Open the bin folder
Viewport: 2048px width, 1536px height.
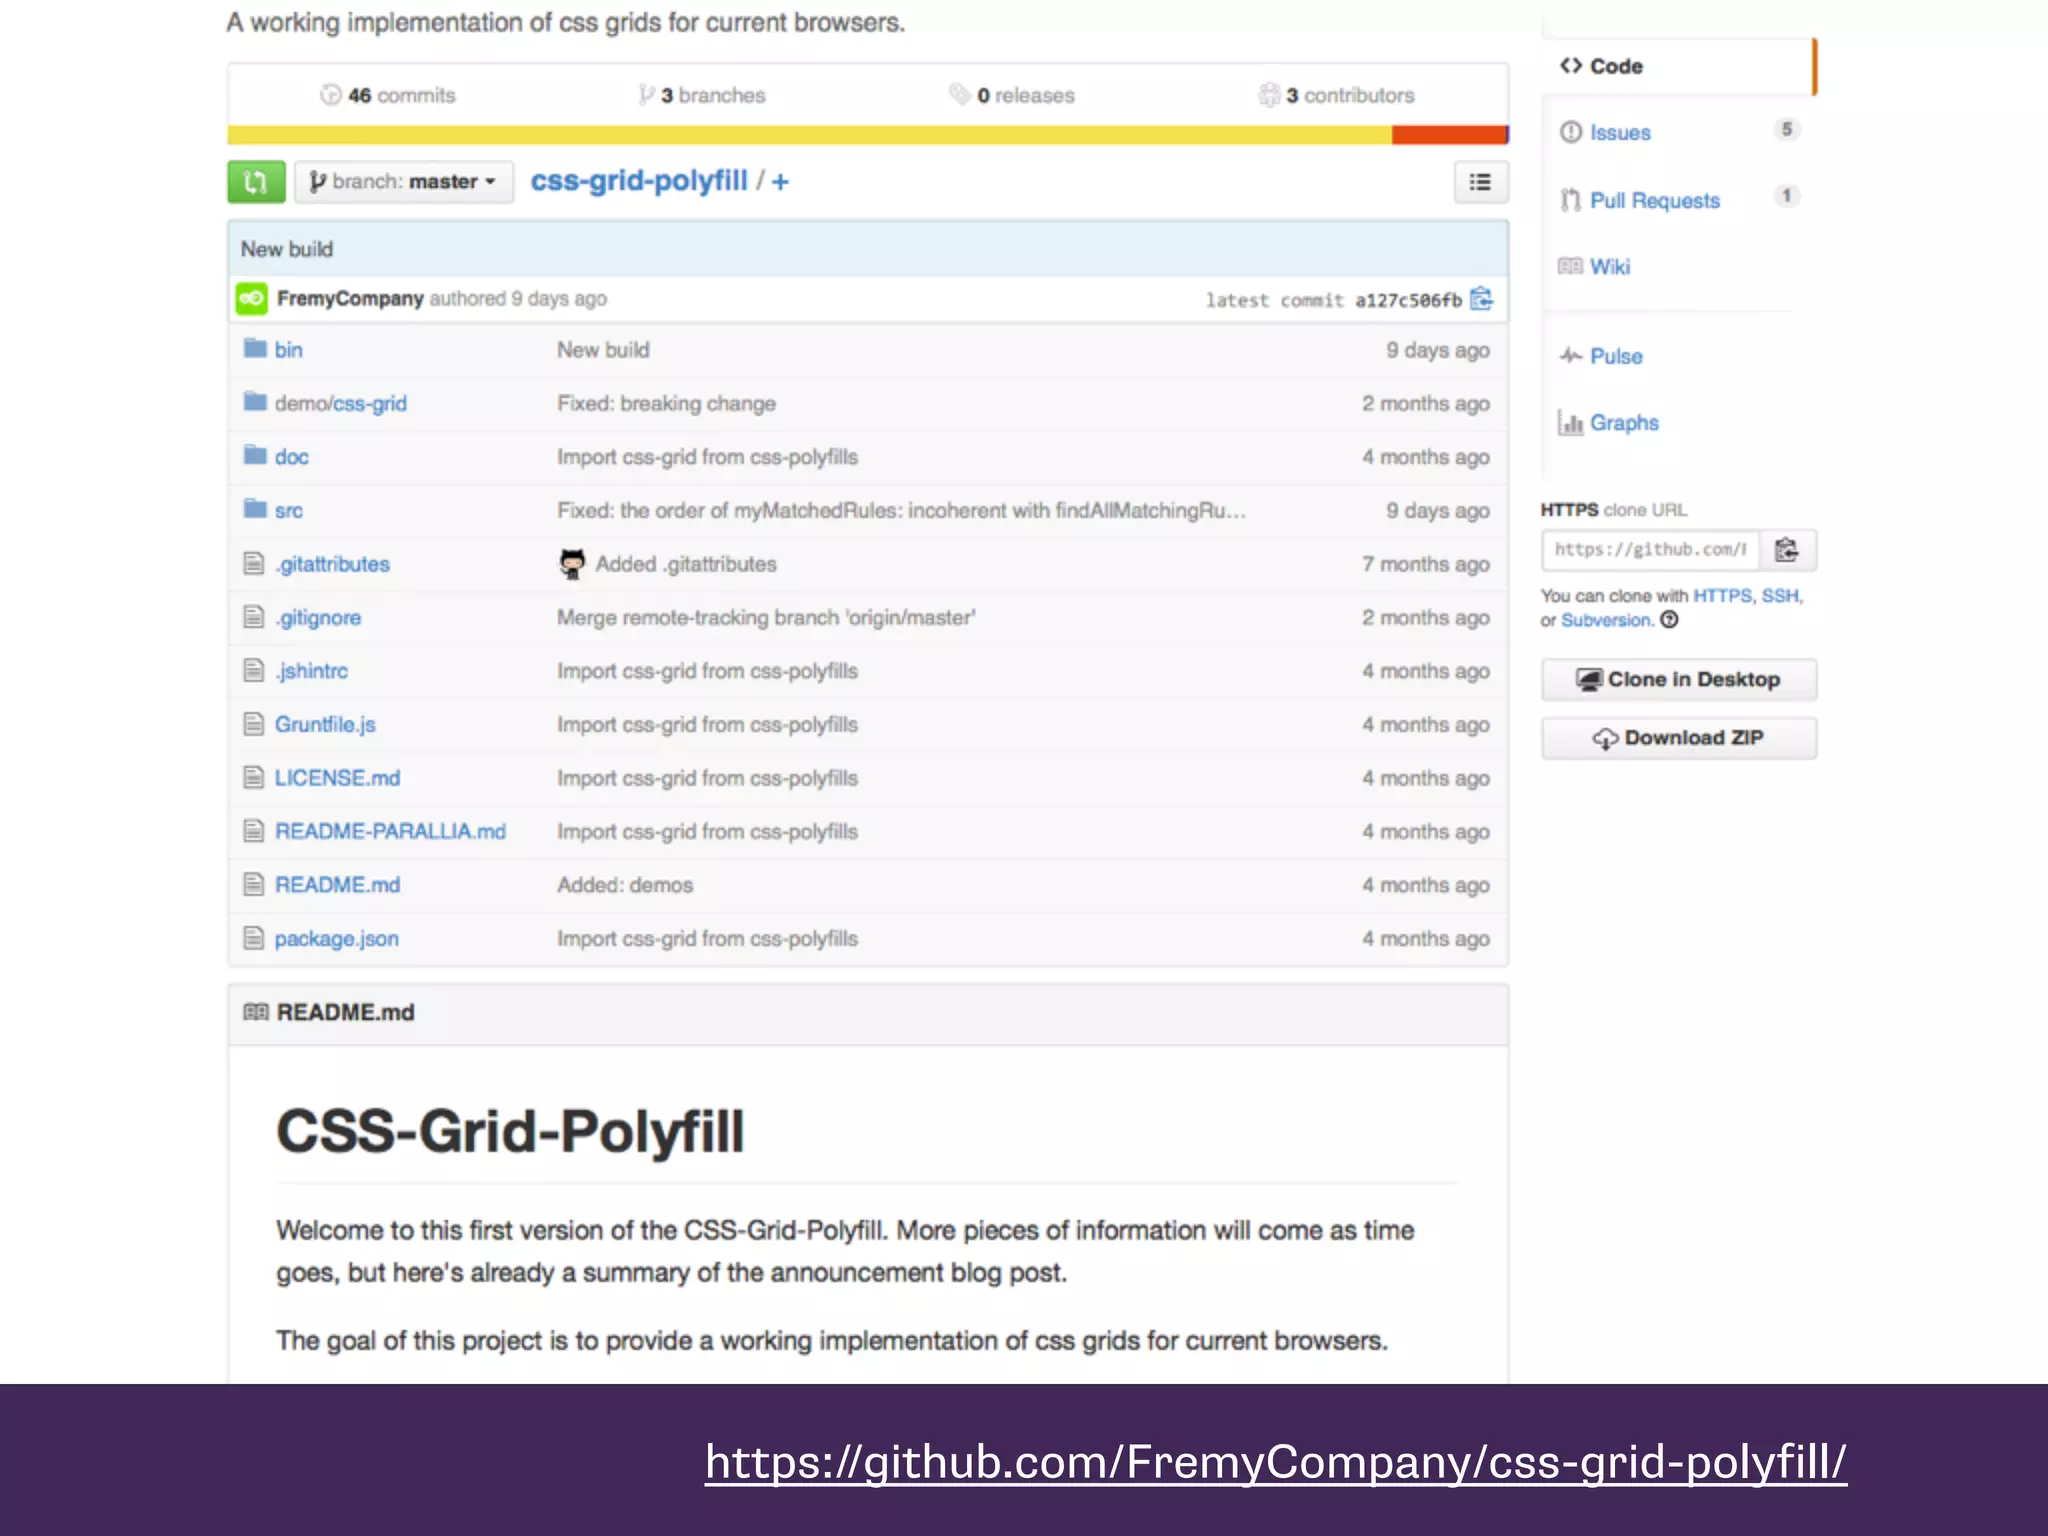point(288,350)
